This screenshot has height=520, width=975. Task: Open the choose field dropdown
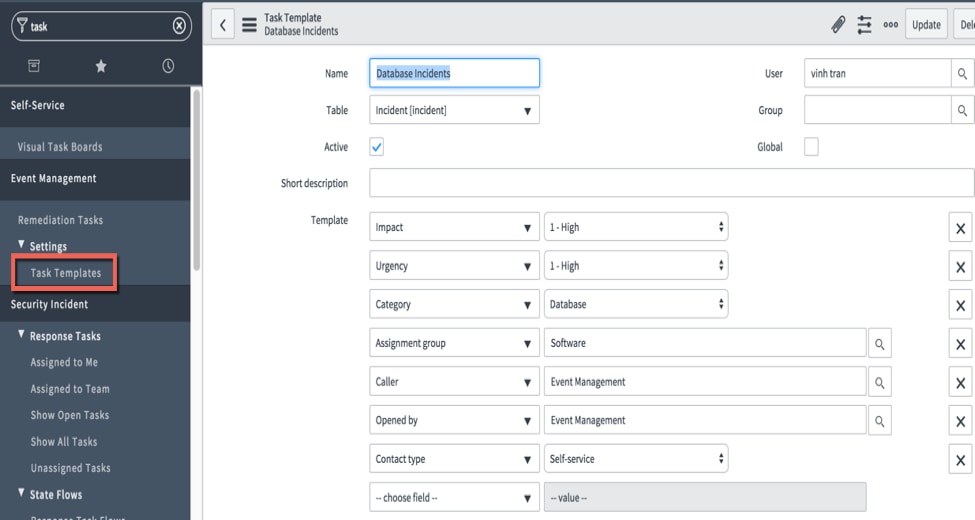(x=454, y=497)
